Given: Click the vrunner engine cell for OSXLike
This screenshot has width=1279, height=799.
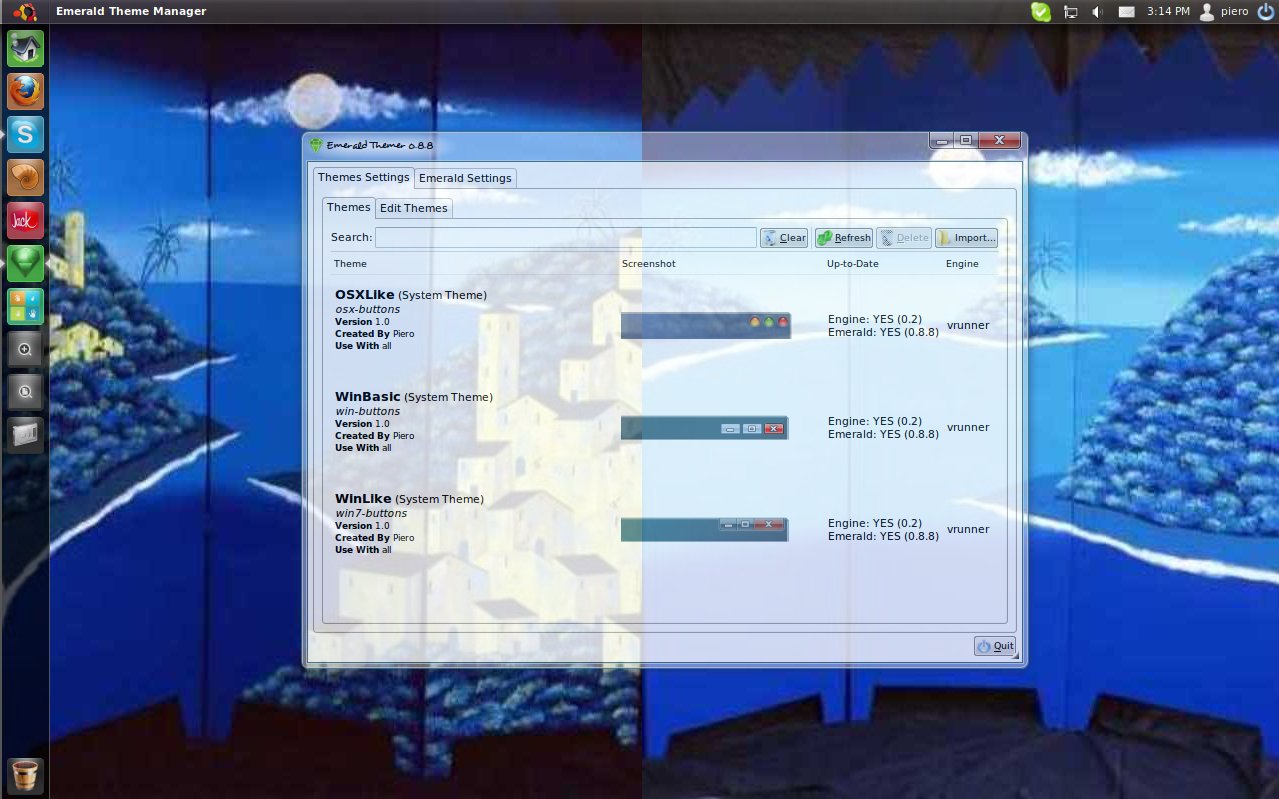Looking at the screenshot, I should pyautogui.click(x=968, y=325).
